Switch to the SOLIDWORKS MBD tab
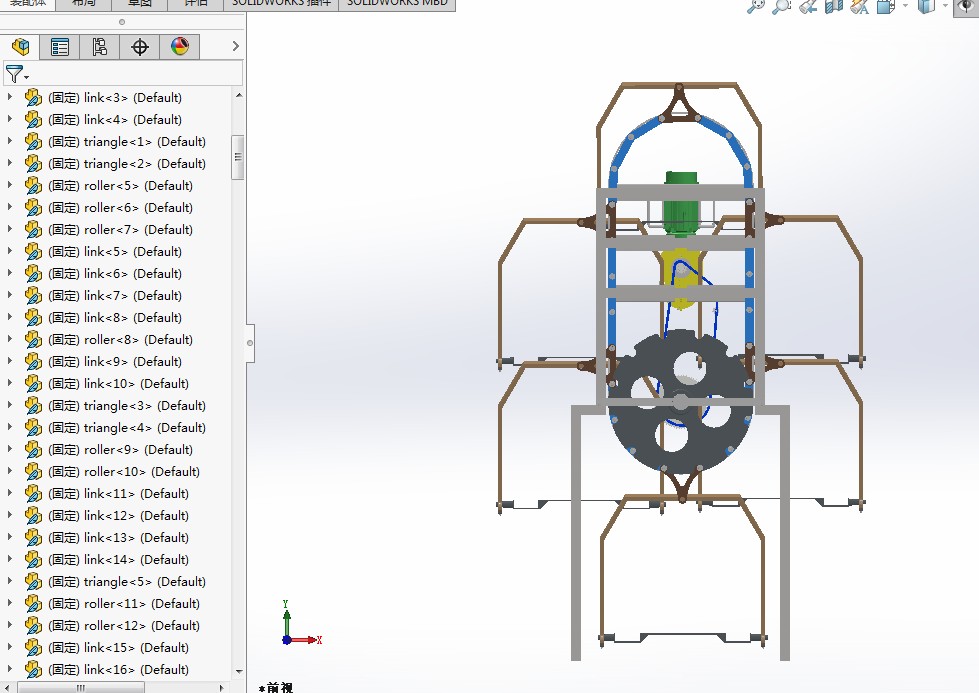The height and width of the screenshot is (693, 979). pyautogui.click(x=397, y=4)
